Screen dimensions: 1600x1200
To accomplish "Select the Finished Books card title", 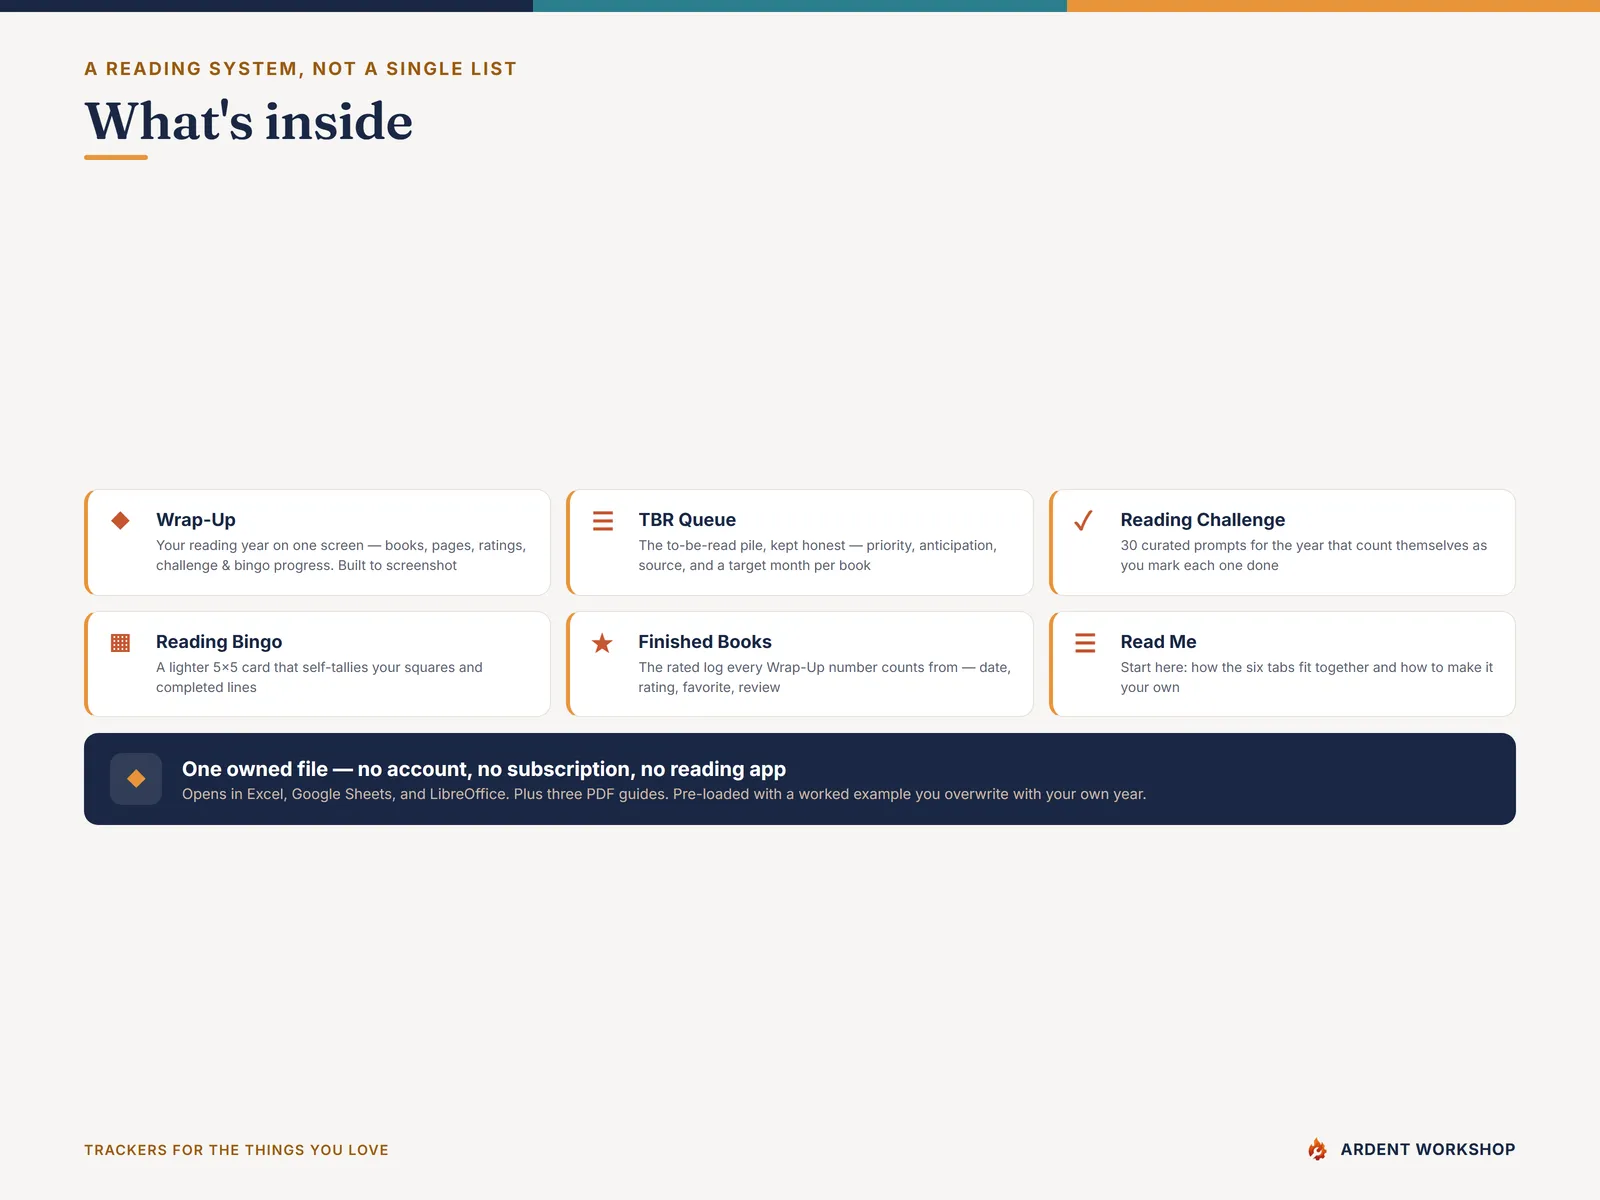I will point(705,642).
